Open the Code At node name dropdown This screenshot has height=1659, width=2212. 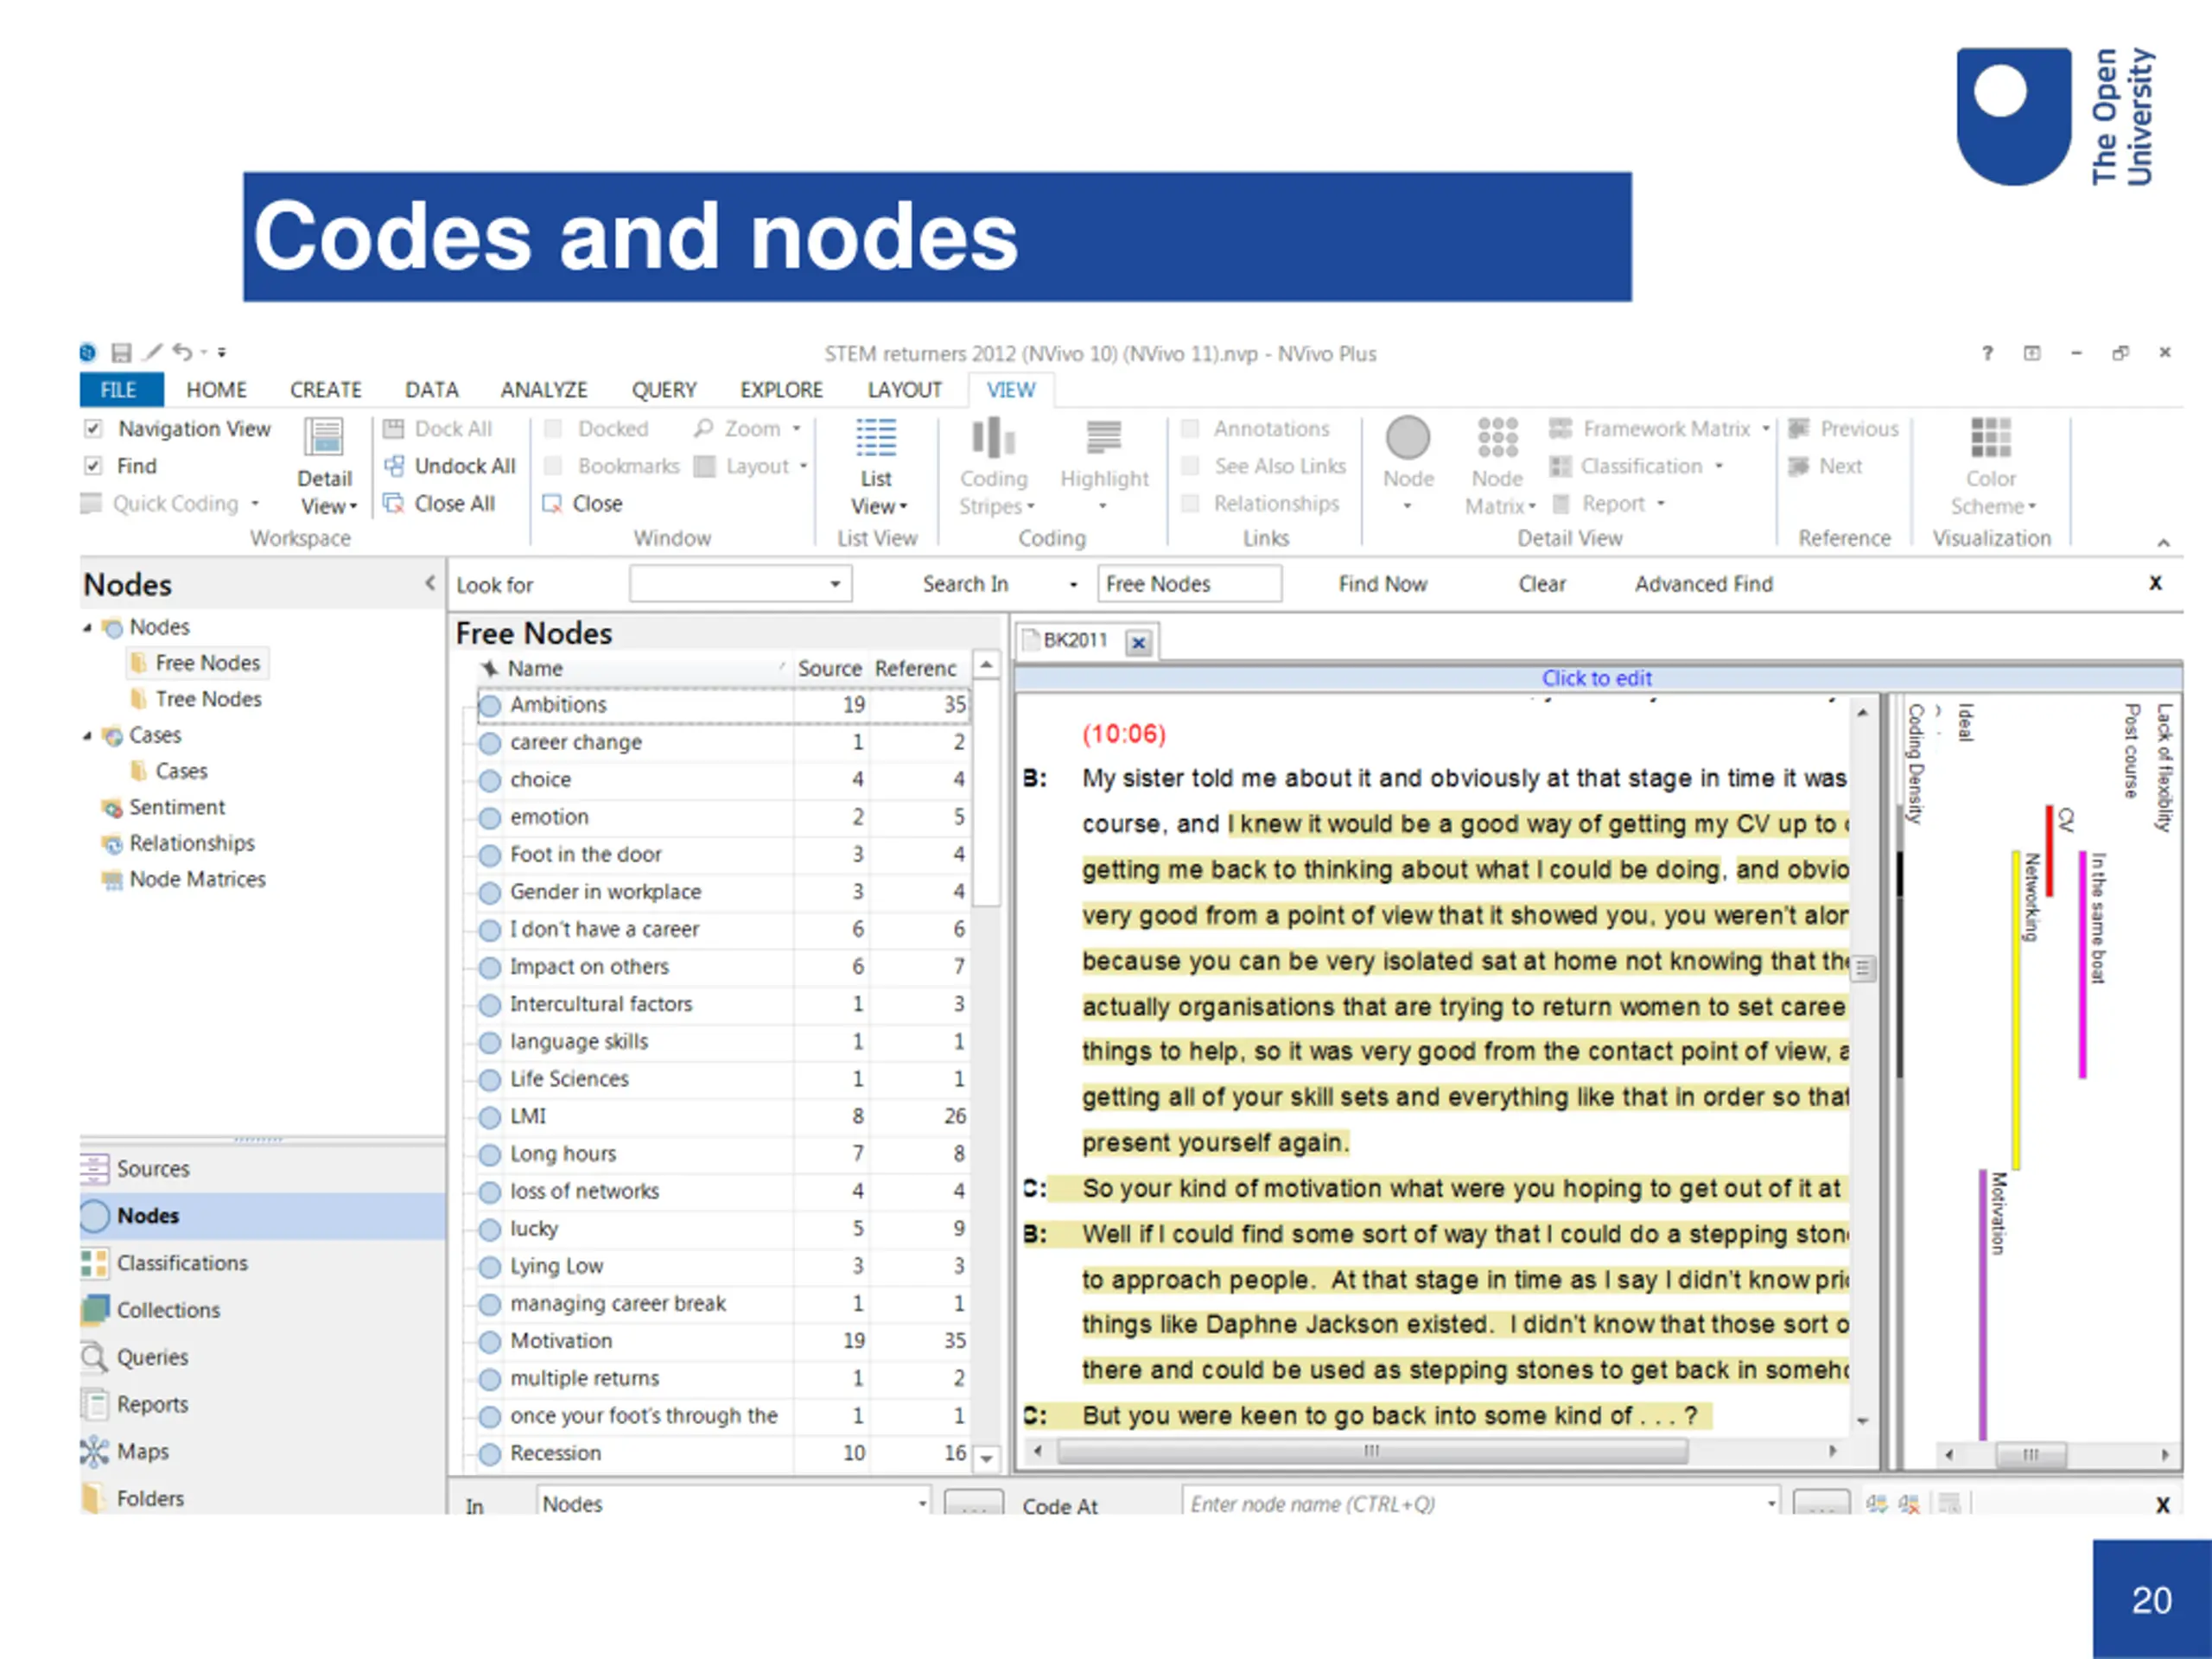[x=1771, y=1503]
